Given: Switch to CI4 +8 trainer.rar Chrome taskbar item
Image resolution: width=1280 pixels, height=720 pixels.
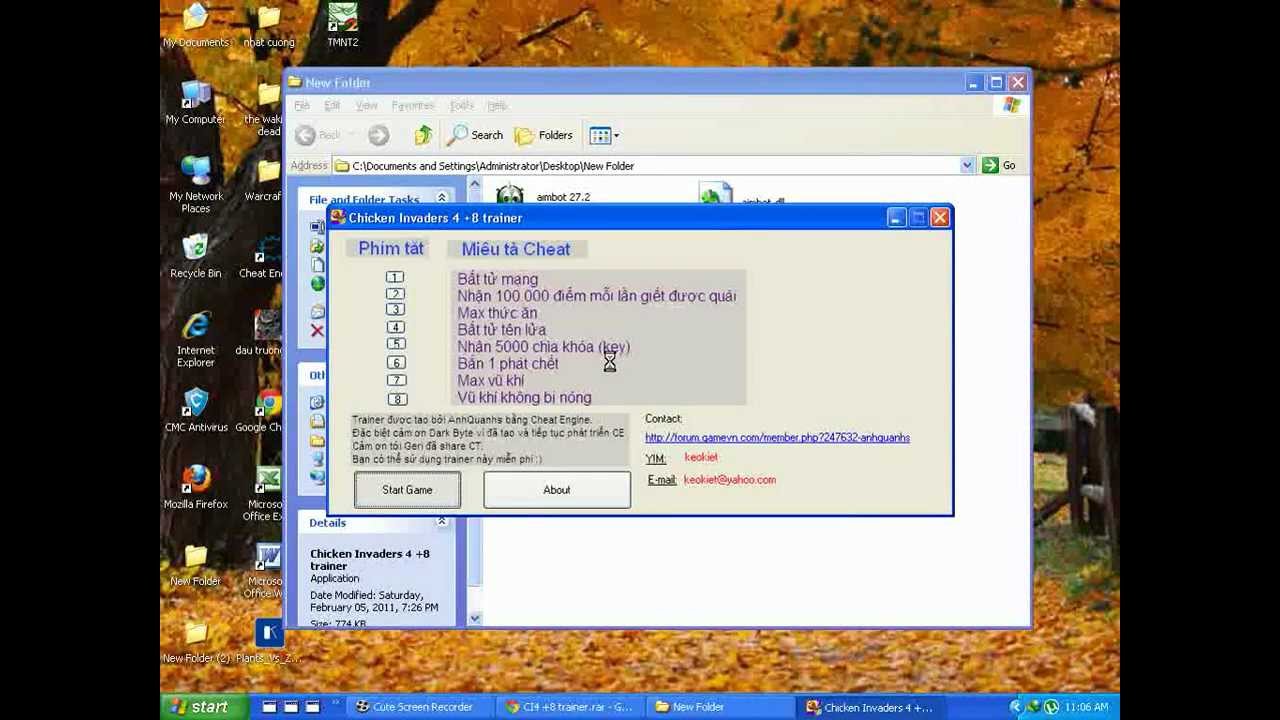Looking at the screenshot, I should point(571,707).
